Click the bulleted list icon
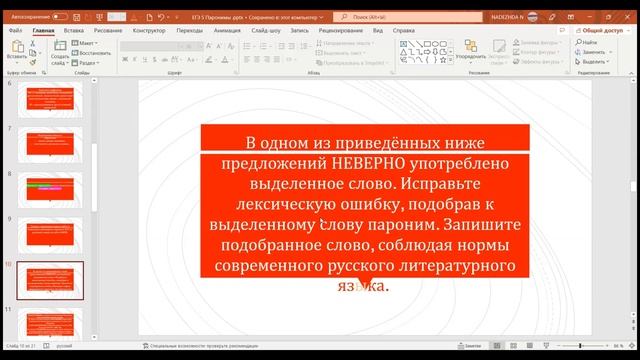This screenshot has height=360, width=640. [247, 46]
